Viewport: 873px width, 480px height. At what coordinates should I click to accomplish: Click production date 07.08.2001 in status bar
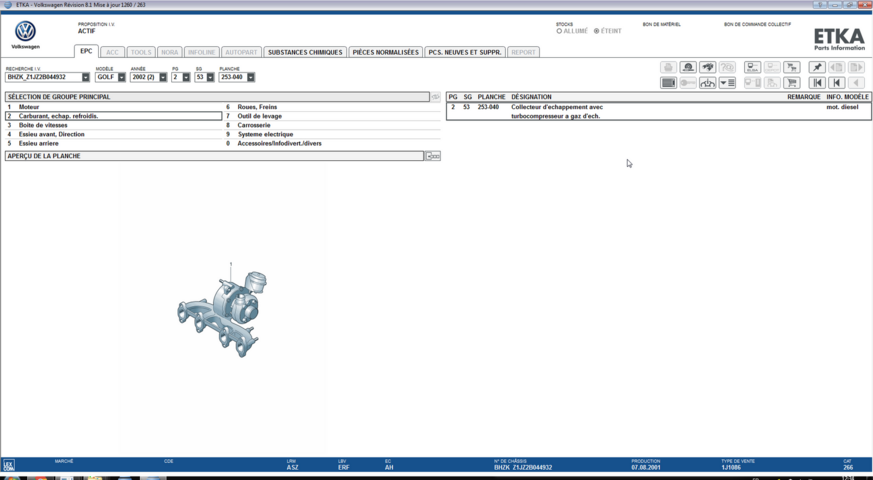646,468
